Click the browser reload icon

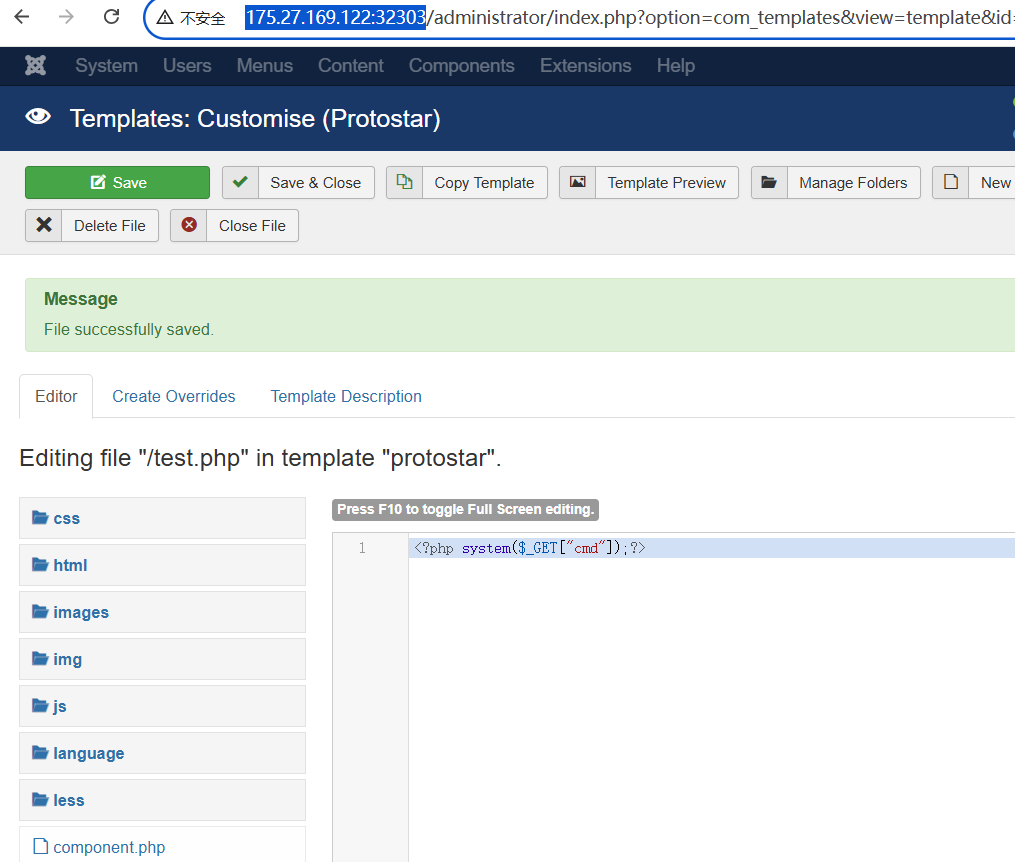(111, 17)
